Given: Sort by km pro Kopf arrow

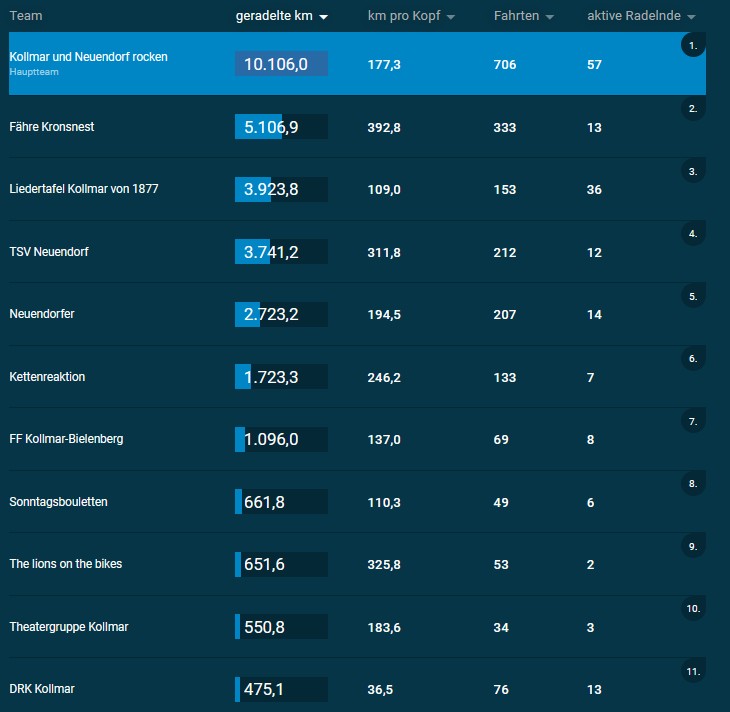Looking at the screenshot, I should tap(450, 17).
